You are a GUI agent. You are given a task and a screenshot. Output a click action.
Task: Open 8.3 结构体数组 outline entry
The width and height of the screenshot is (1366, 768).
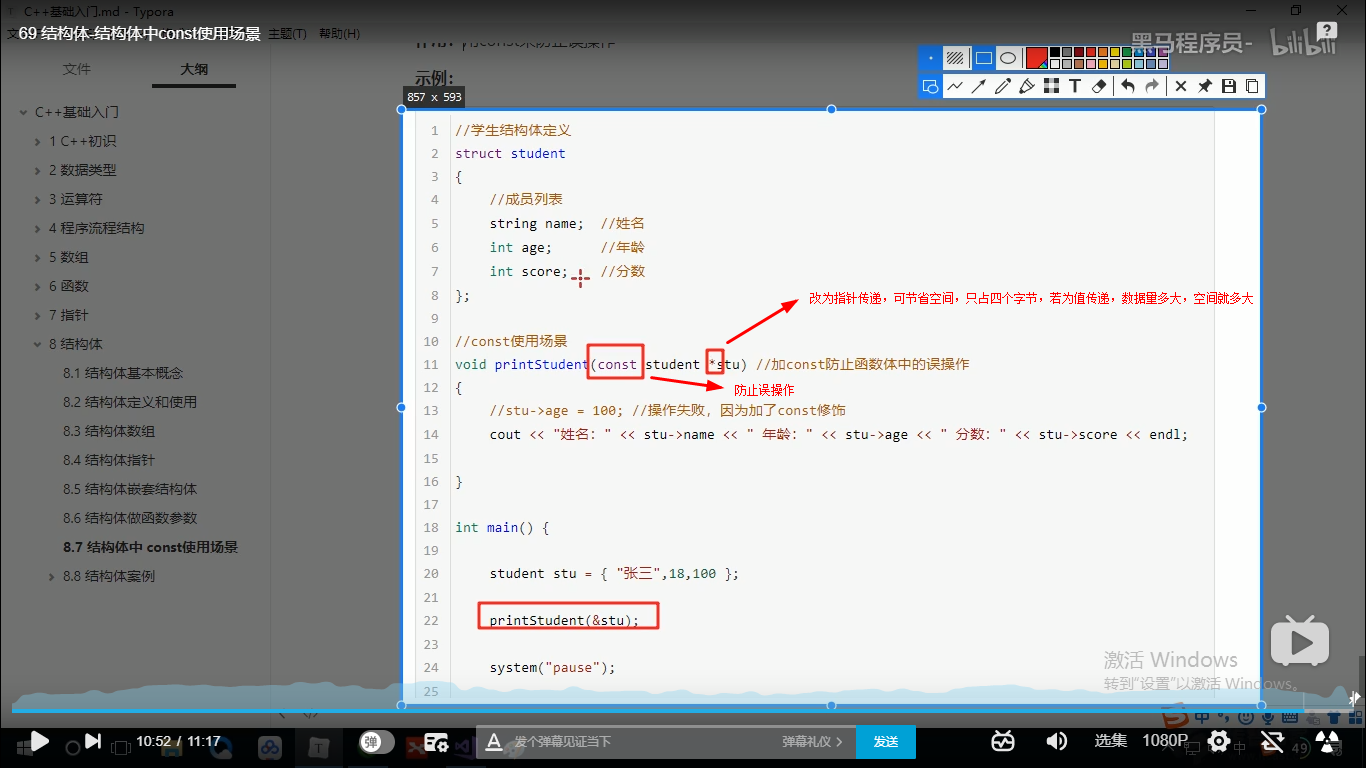[x=109, y=431]
